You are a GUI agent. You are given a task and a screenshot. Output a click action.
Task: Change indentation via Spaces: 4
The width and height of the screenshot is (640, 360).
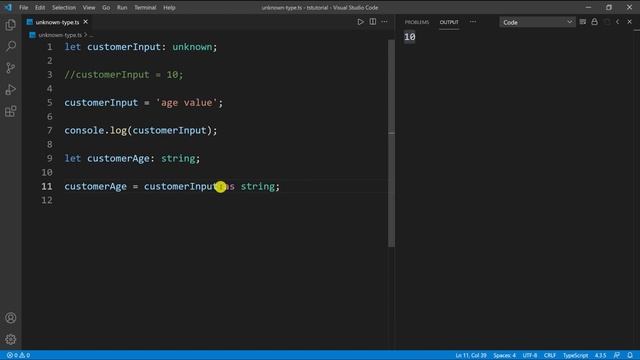point(504,355)
